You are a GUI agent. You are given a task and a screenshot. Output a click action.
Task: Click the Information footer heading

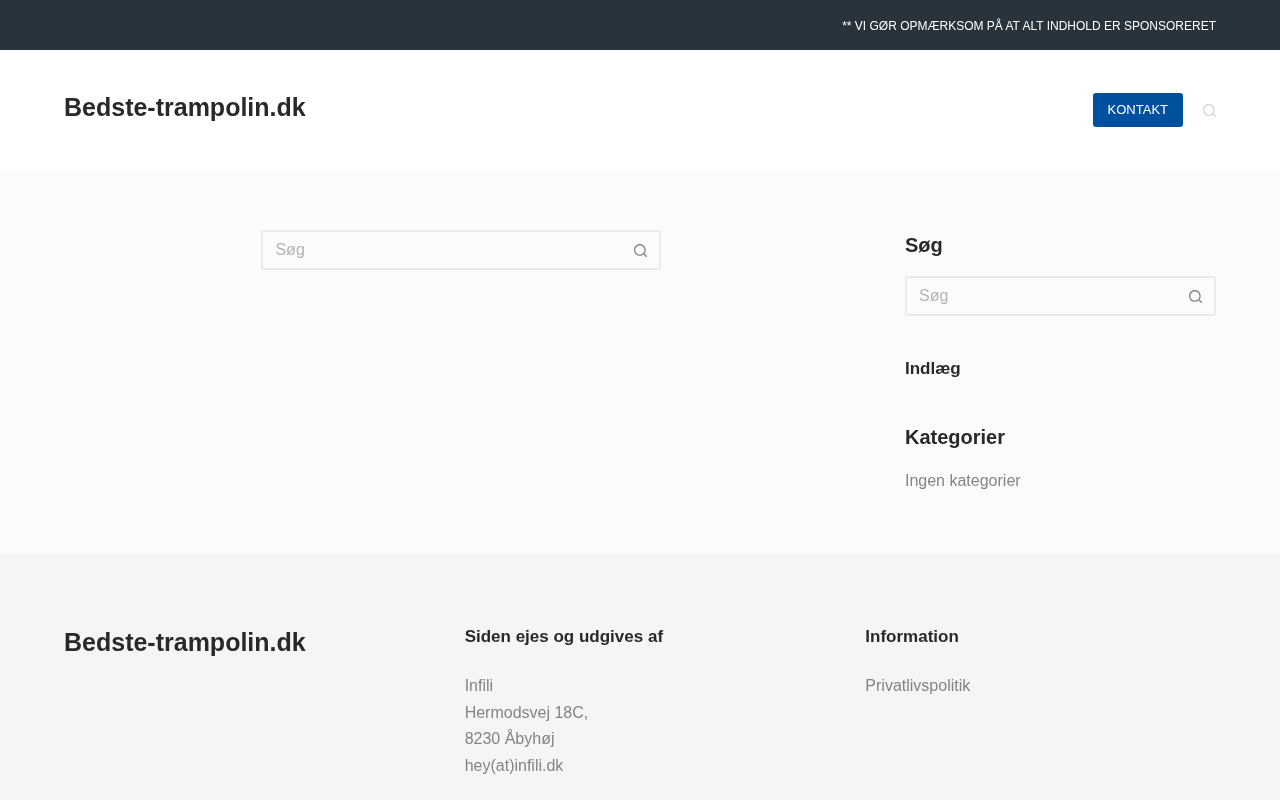point(911,637)
